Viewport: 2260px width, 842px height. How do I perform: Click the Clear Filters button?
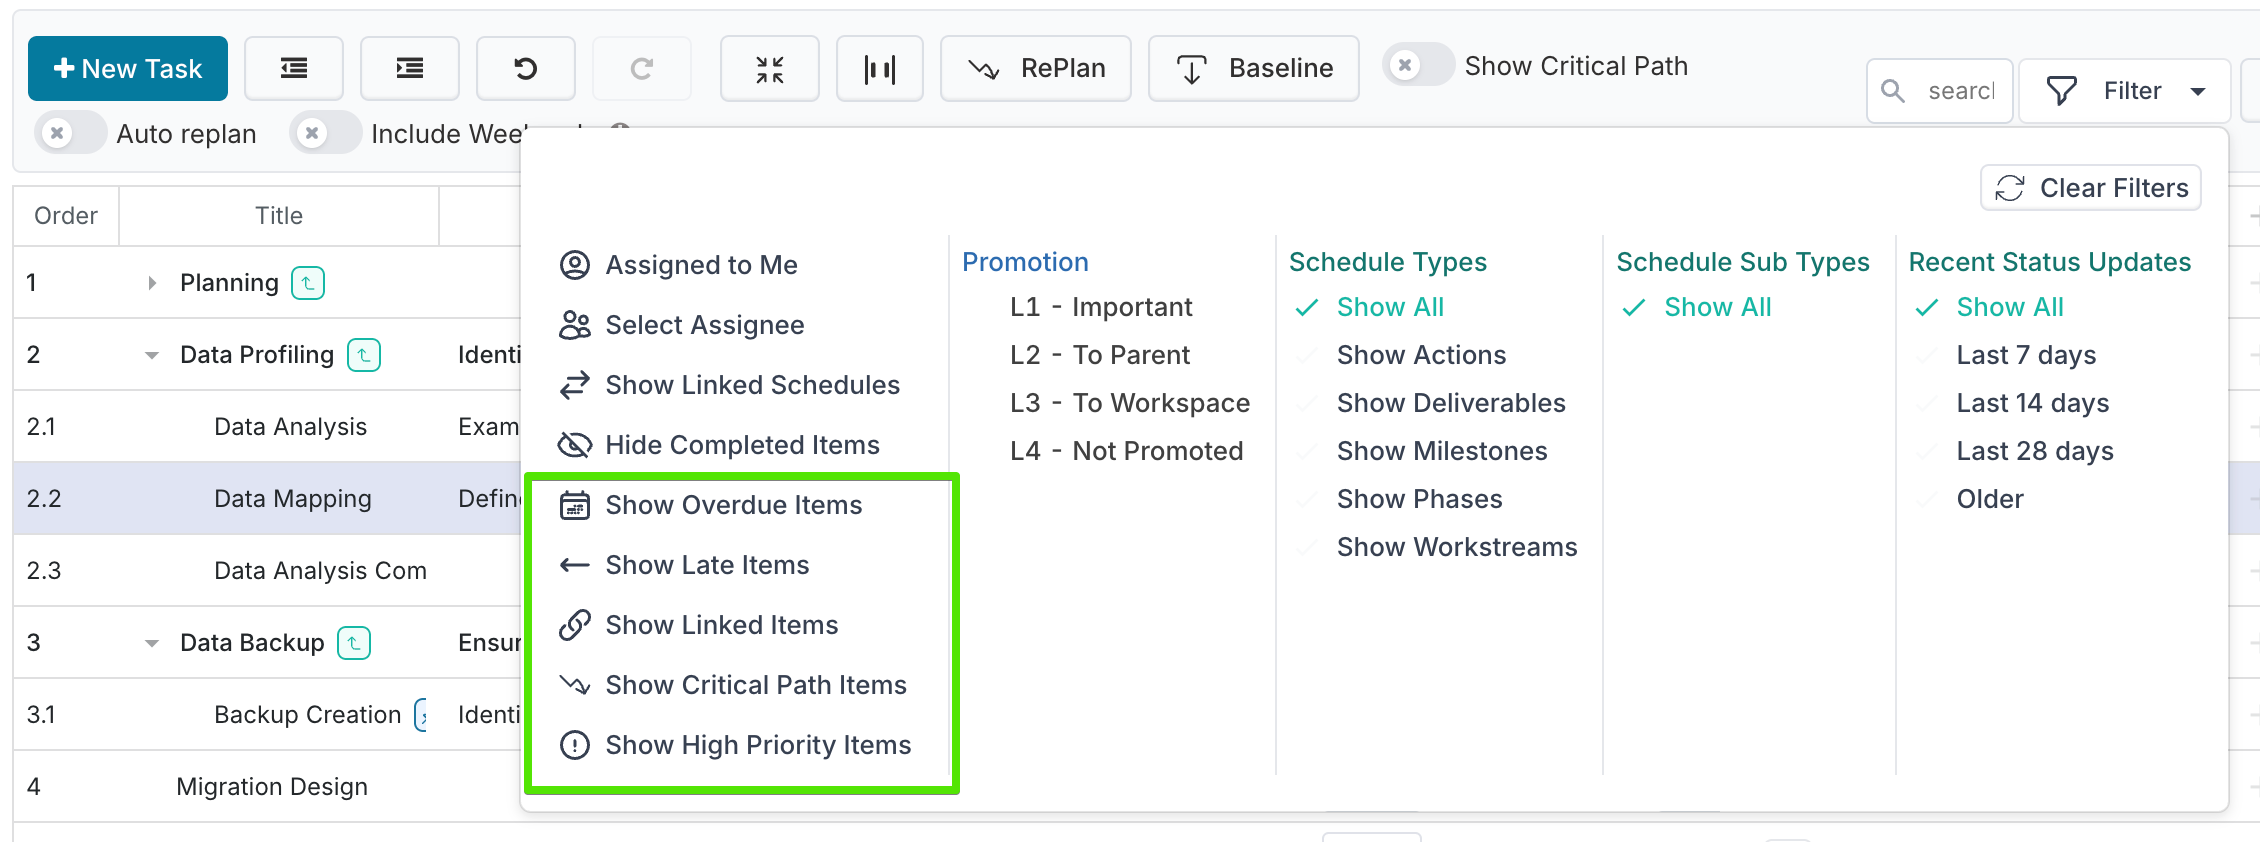point(2091,188)
